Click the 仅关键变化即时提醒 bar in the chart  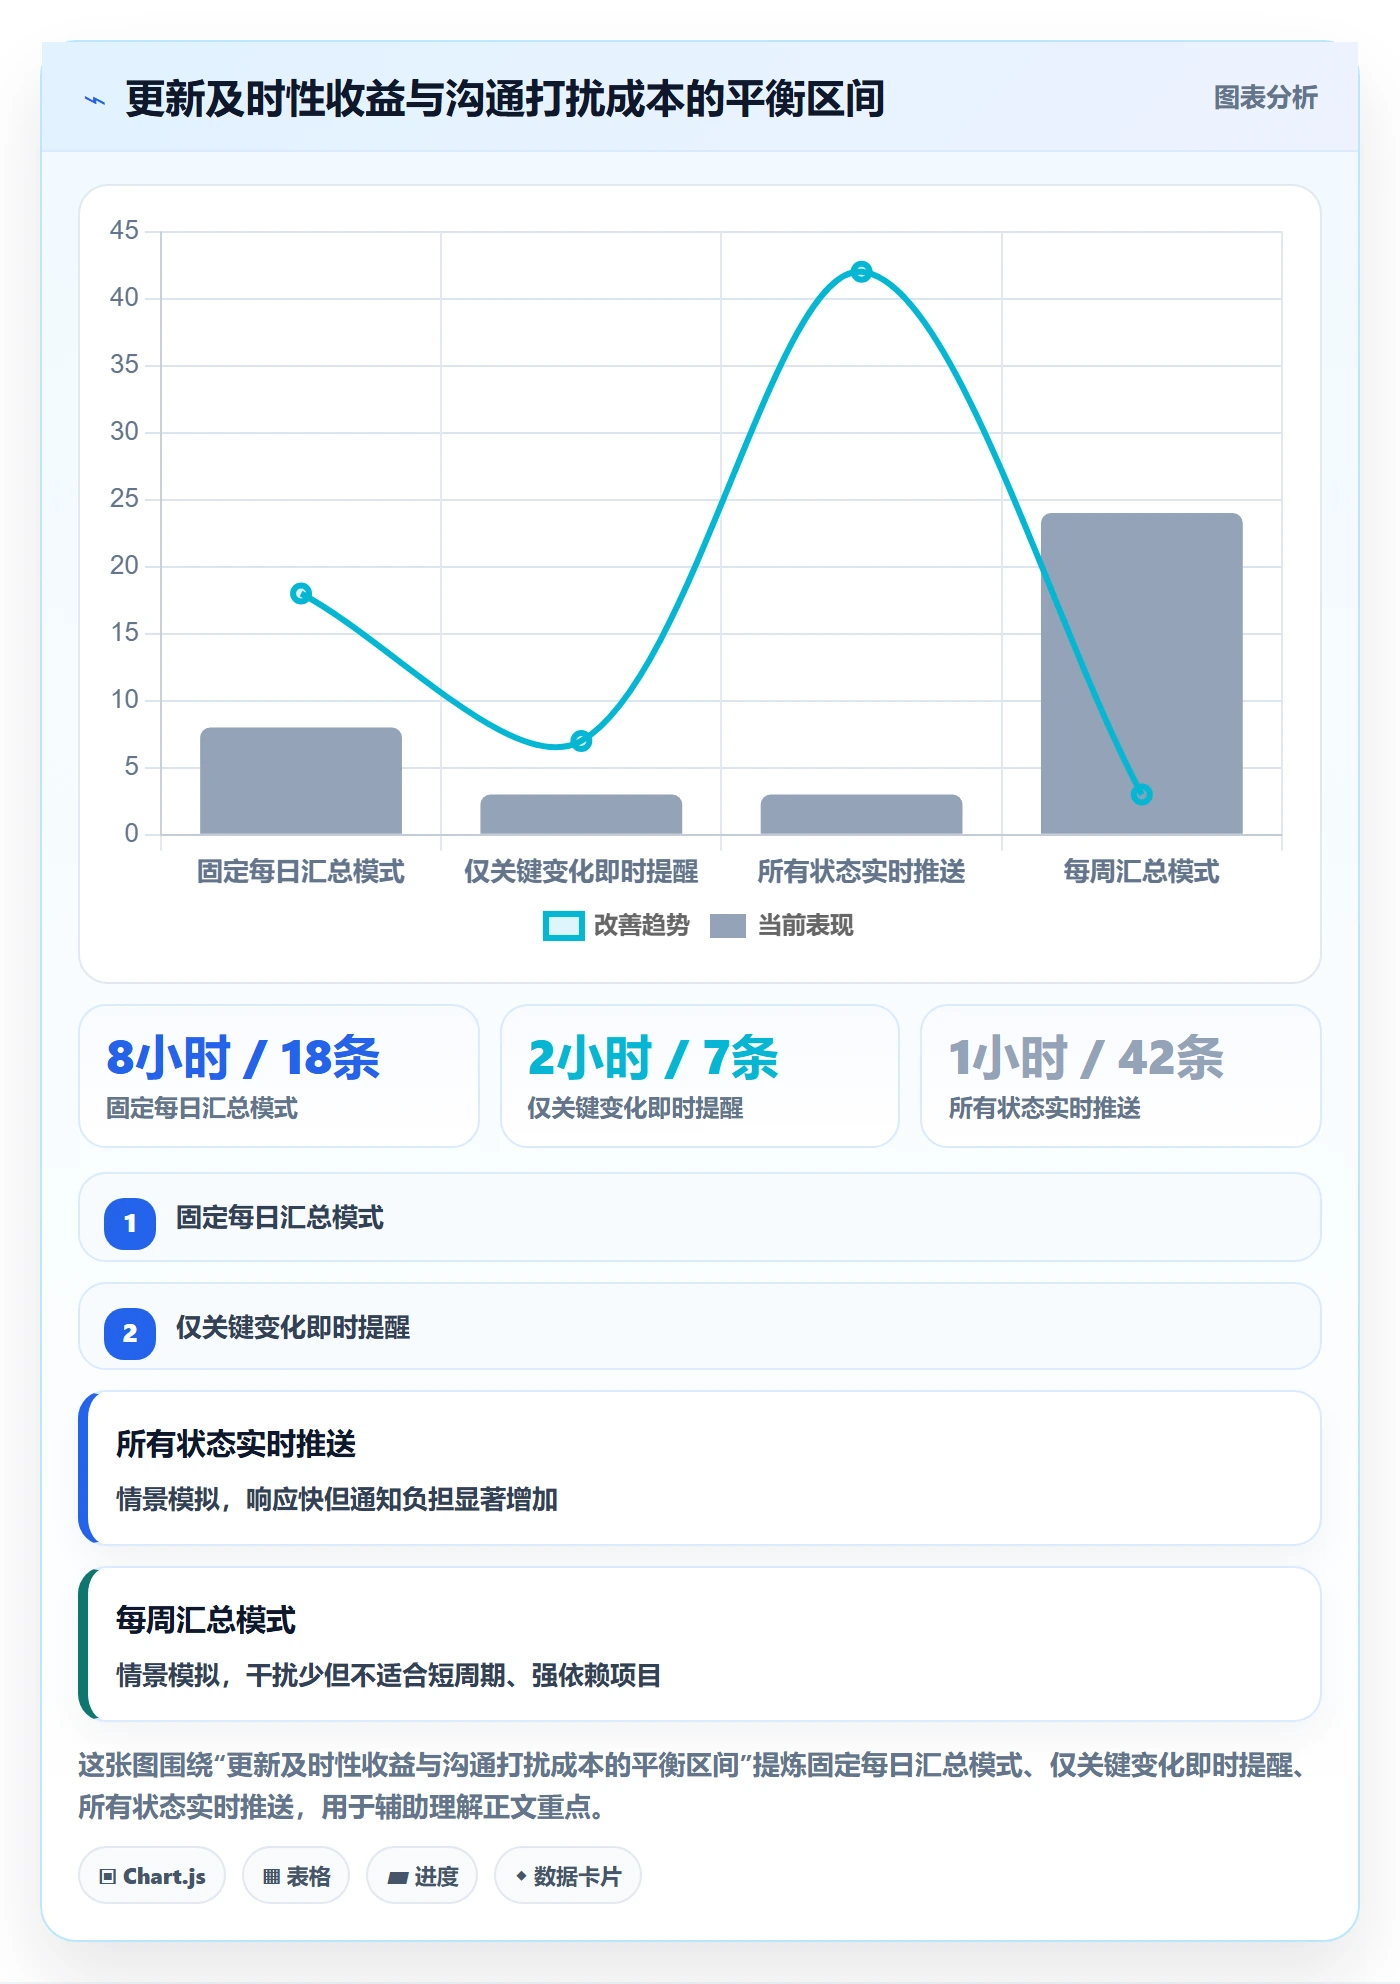581,815
